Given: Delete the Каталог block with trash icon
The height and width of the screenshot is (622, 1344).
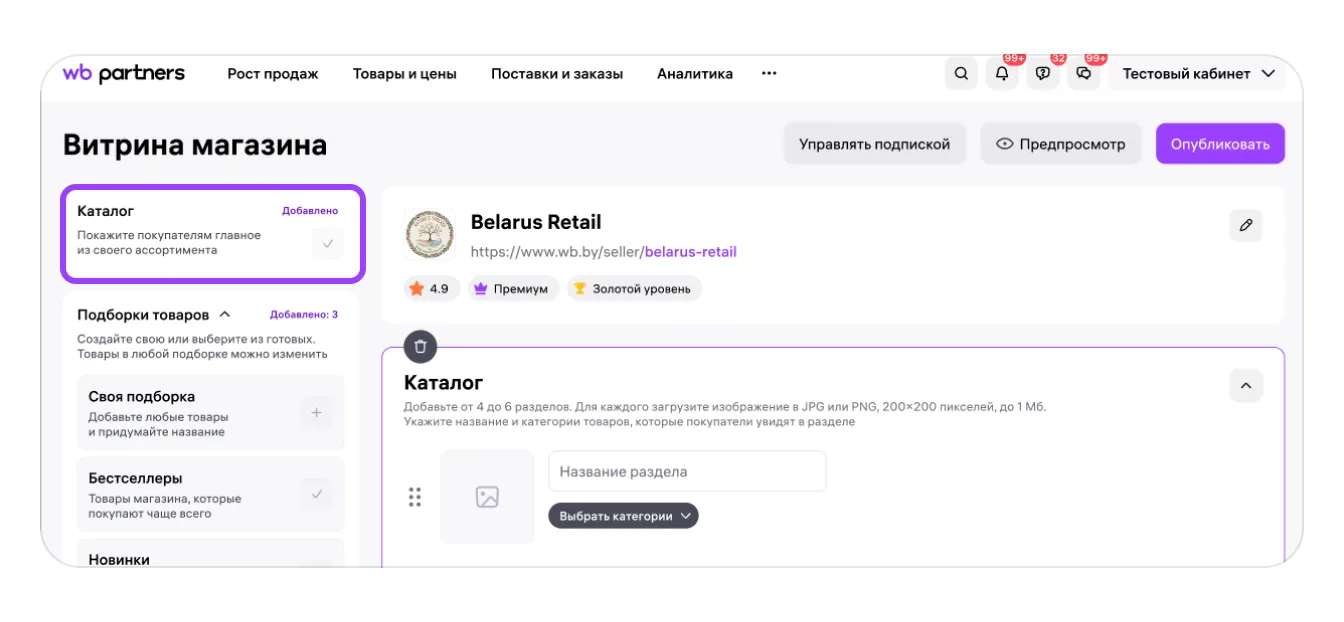Looking at the screenshot, I should click(420, 347).
